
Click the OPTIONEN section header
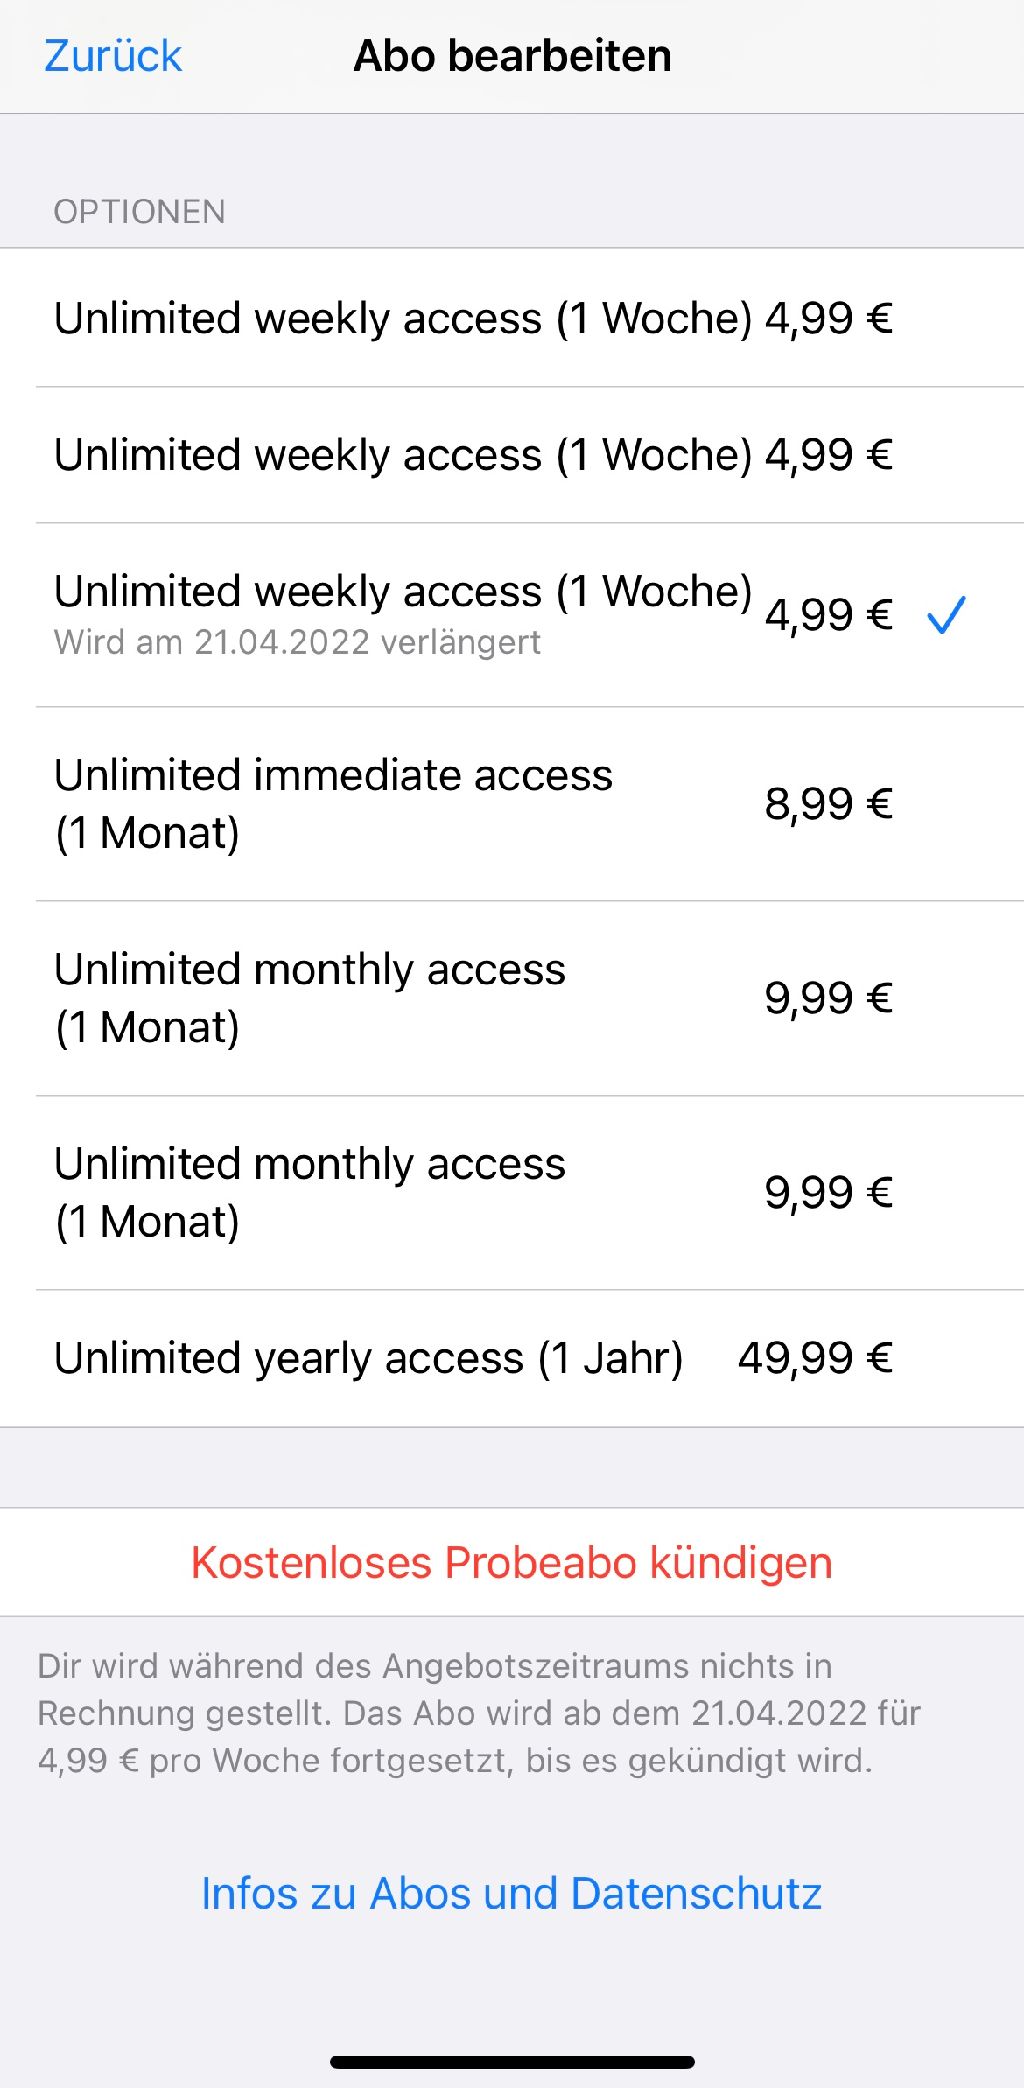(x=139, y=212)
